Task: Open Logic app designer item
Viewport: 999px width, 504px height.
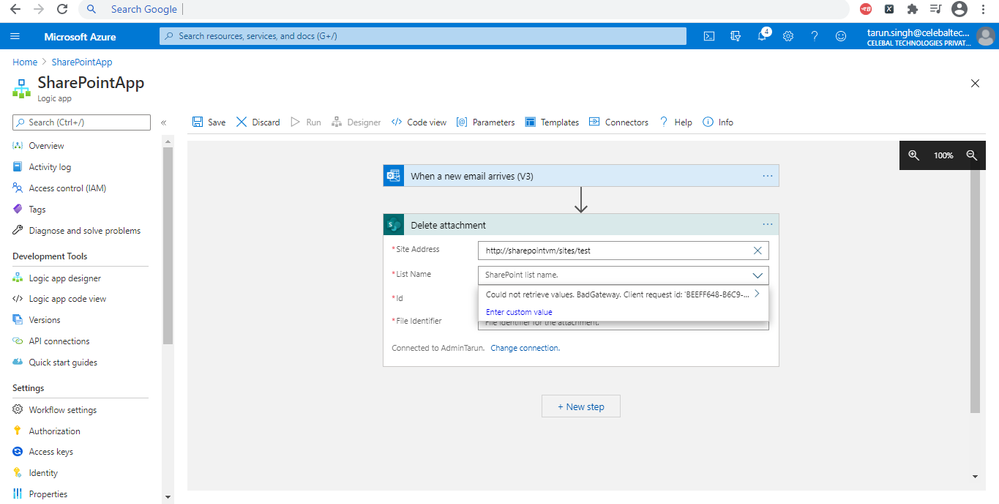Action: pyautogui.click(x=64, y=278)
